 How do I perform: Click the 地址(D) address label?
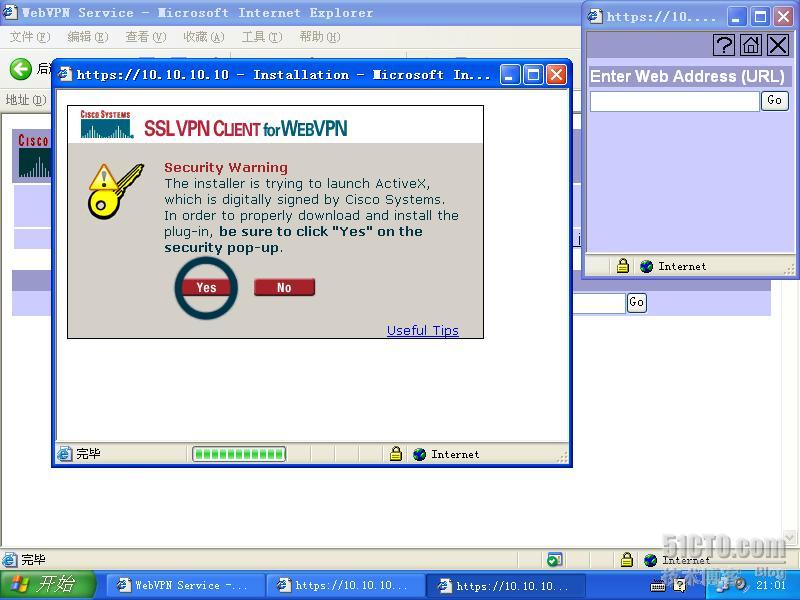click(x=26, y=99)
